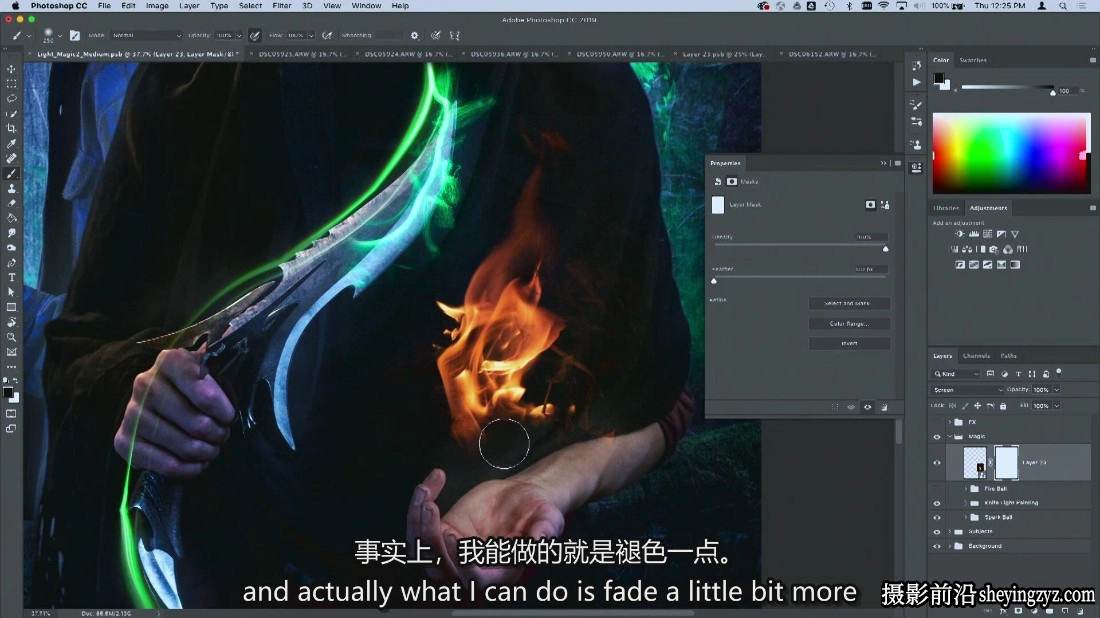The width and height of the screenshot is (1100, 618).
Task: Open Actions play icon in collapsed dock
Action: [916, 82]
